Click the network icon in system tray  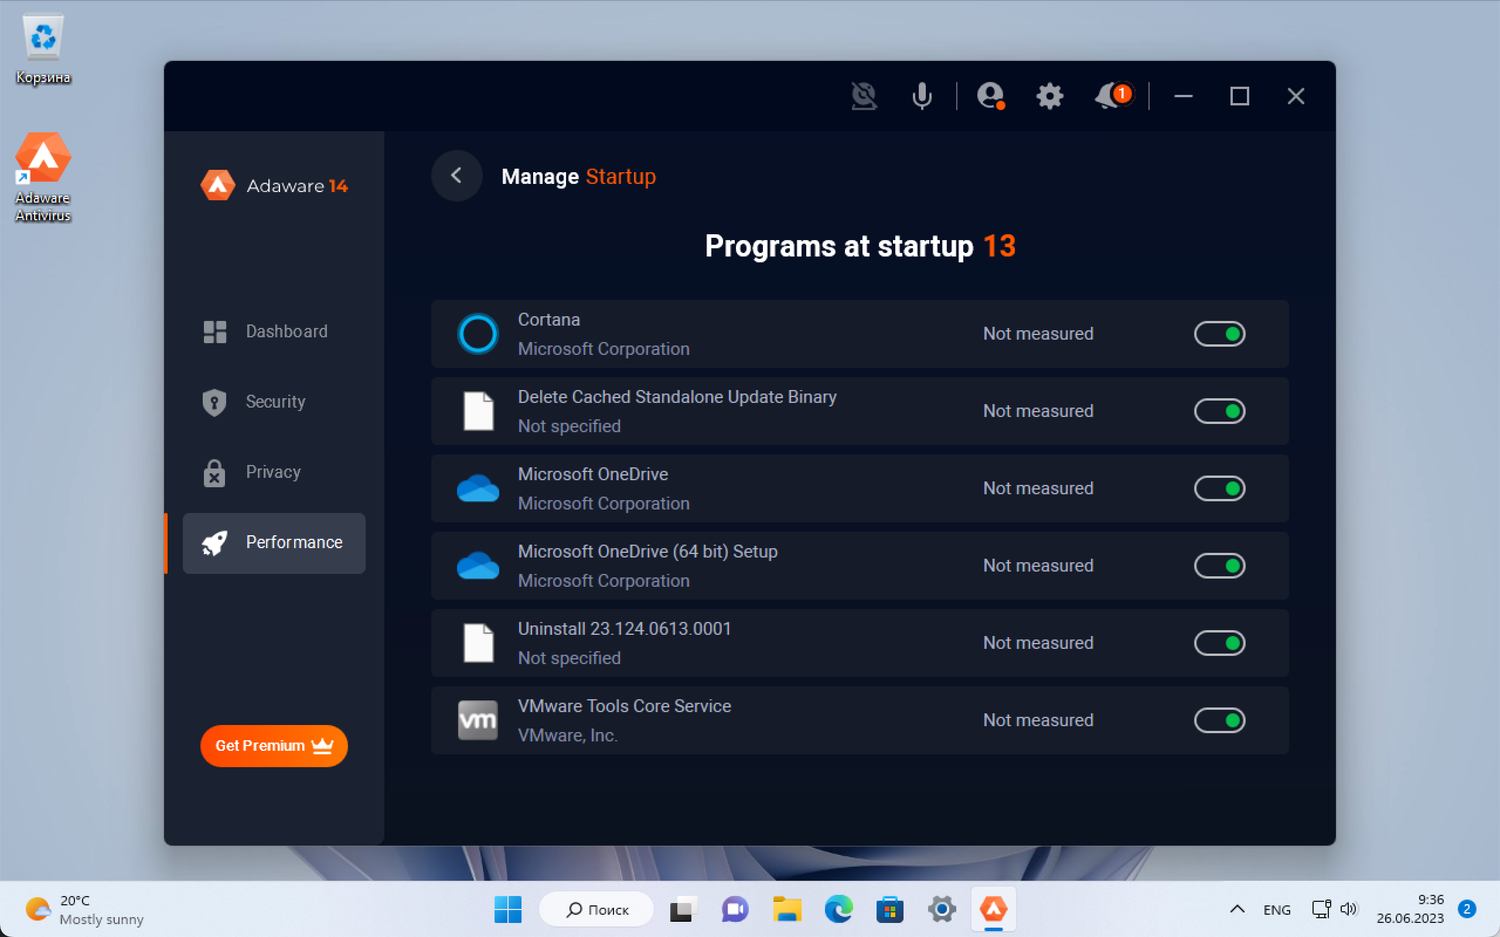1321,909
